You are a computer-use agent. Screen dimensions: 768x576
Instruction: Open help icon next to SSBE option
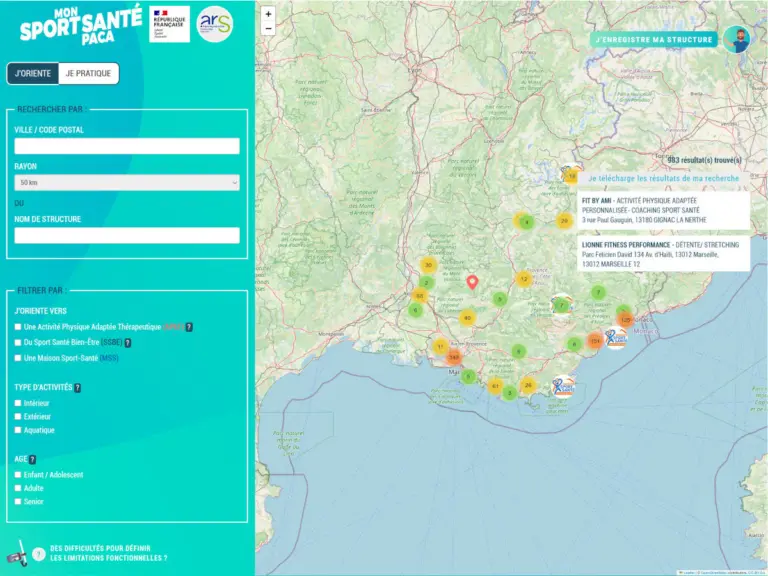[x=128, y=343]
